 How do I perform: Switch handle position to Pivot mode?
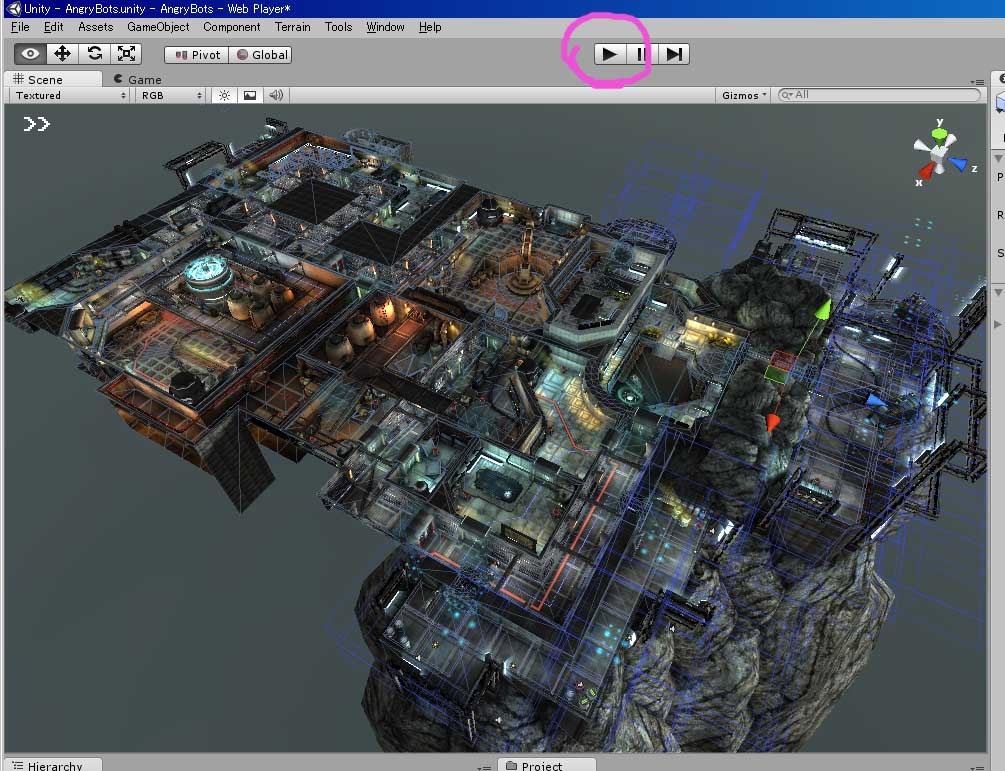coord(196,55)
